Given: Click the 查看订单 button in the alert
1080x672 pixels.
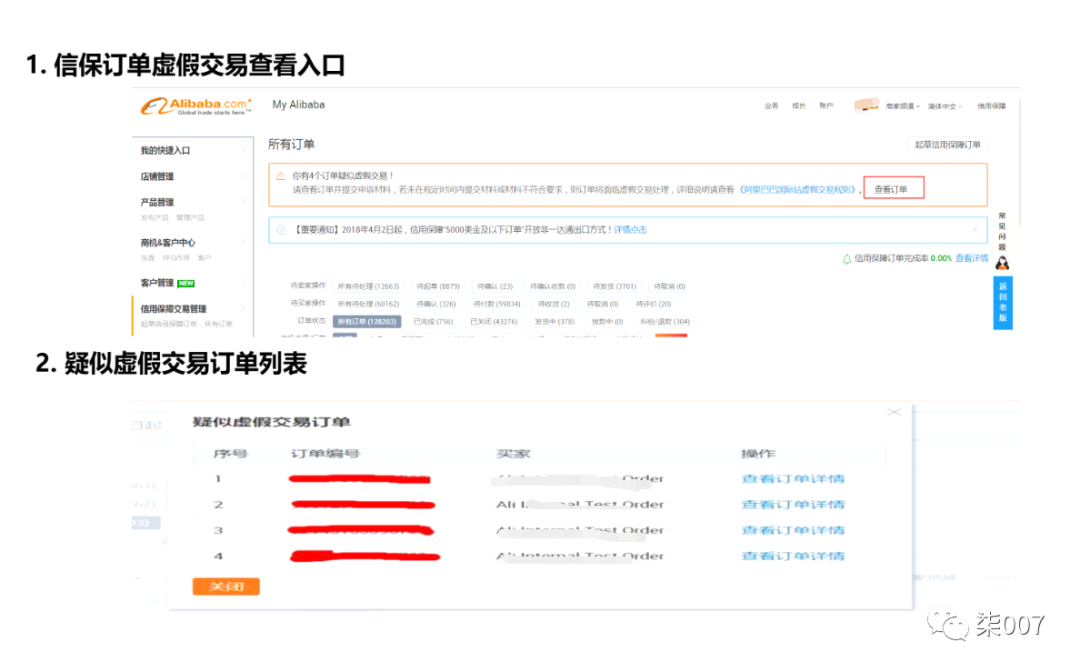Looking at the screenshot, I should pos(893,187).
